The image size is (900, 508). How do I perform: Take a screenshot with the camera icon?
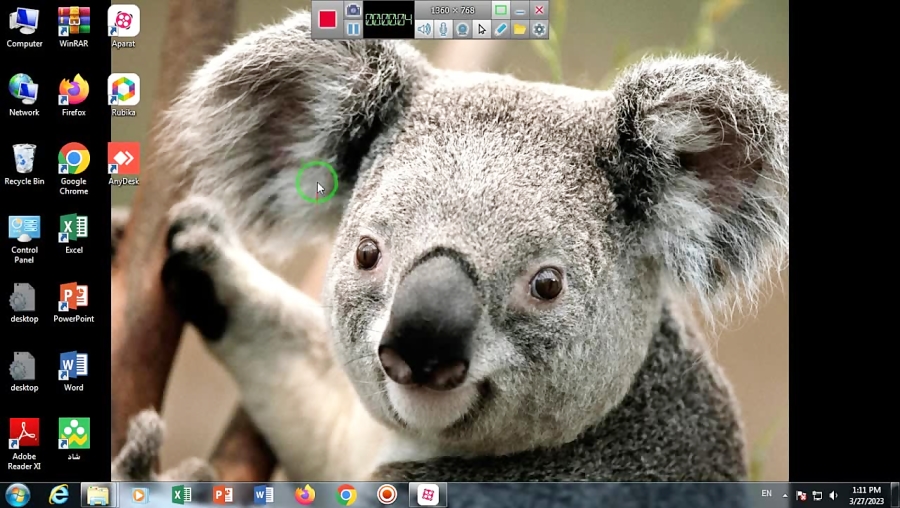353,10
